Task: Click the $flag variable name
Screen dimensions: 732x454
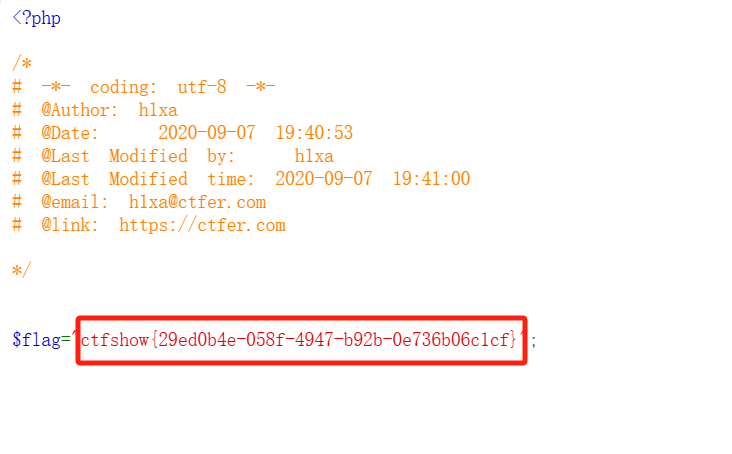Action: pos(36,340)
